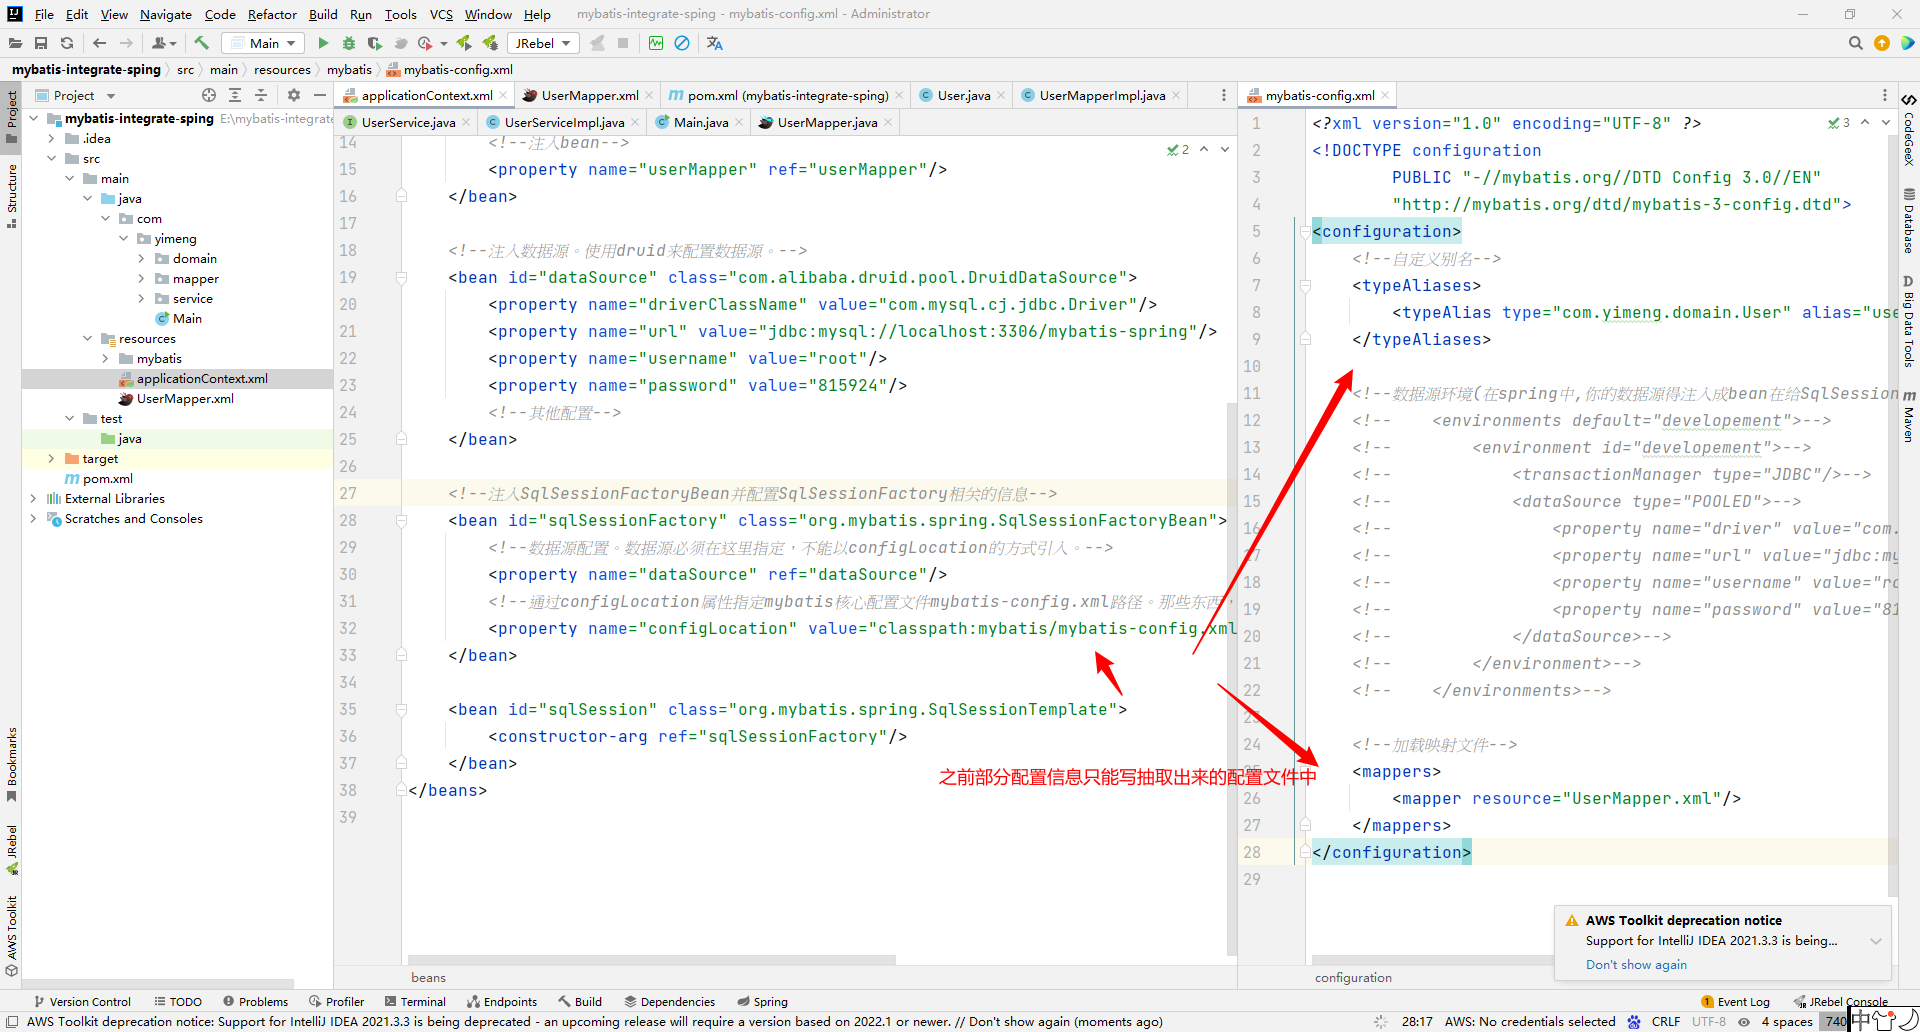The width and height of the screenshot is (1920, 1032).
Task: Hide the Project panel with minus icon
Action: (320, 95)
